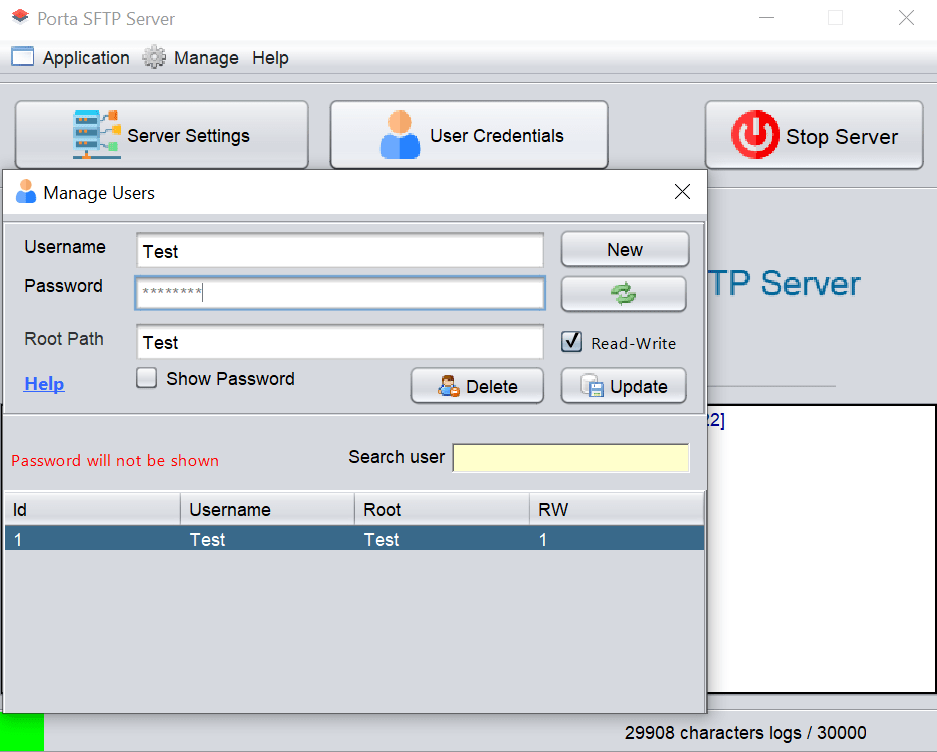
Task: Click the '29908 characters logs / 30000' status text
Action: tap(746, 732)
